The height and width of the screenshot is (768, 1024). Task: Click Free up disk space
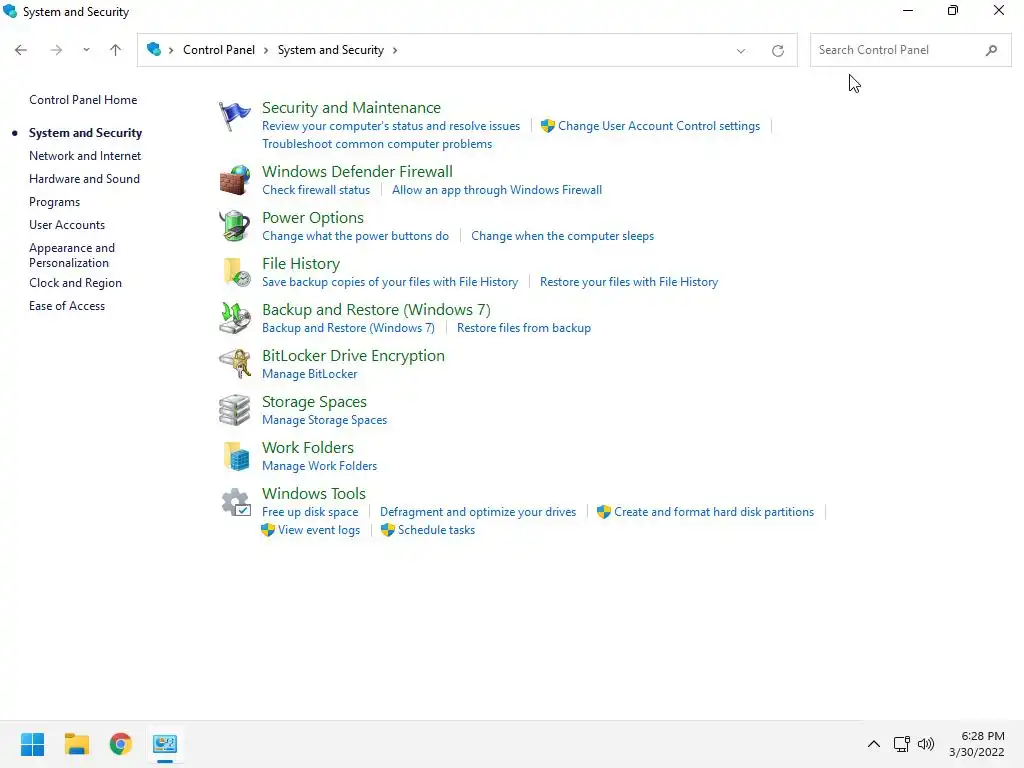tap(310, 512)
